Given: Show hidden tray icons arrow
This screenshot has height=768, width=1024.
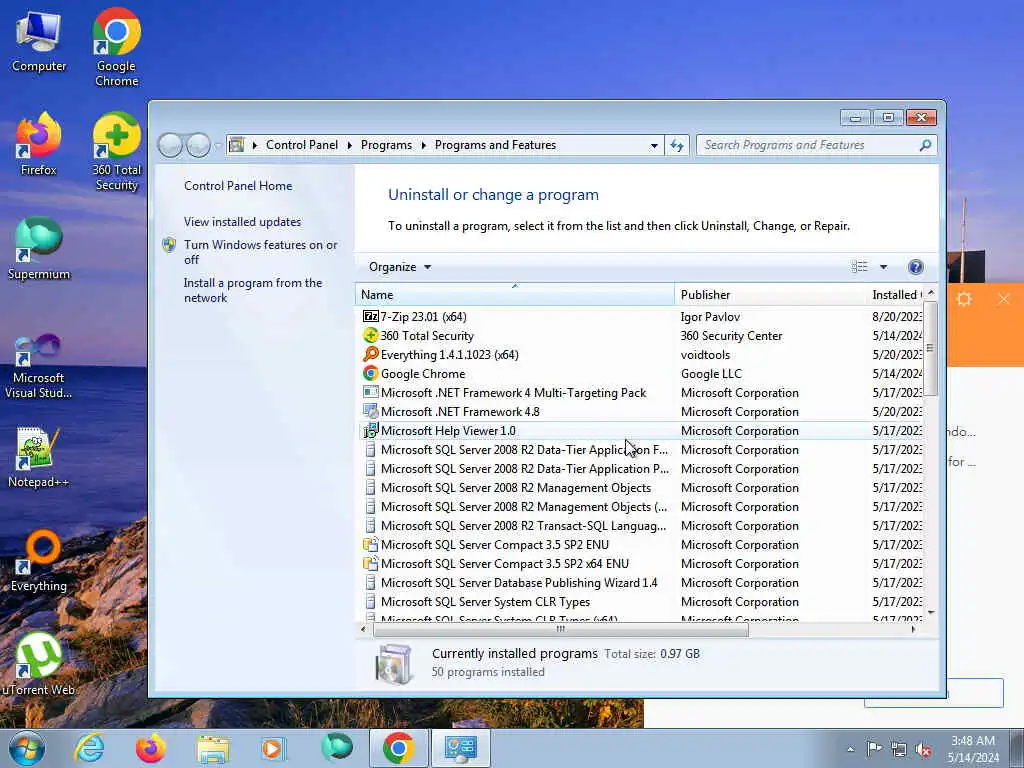Looking at the screenshot, I should 850,750.
